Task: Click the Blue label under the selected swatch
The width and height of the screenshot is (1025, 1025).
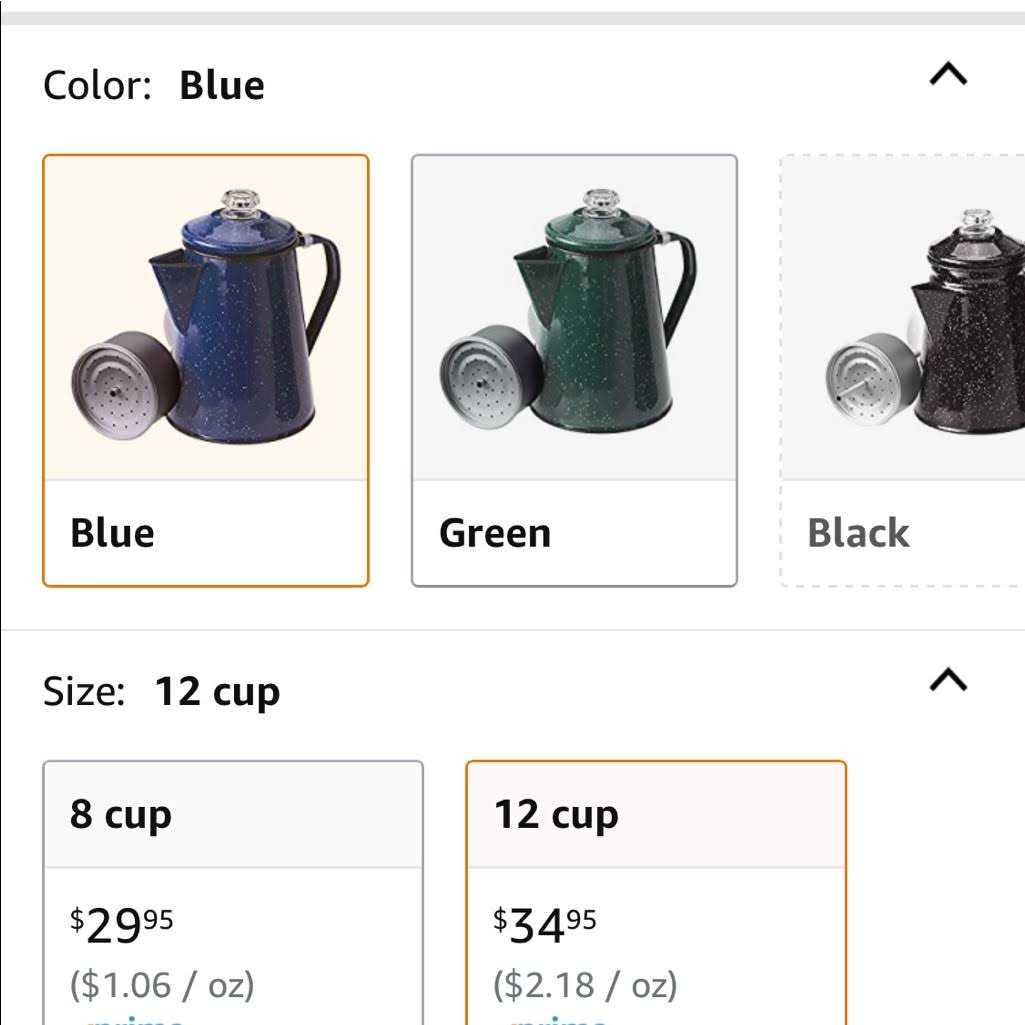Action: coord(113,532)
